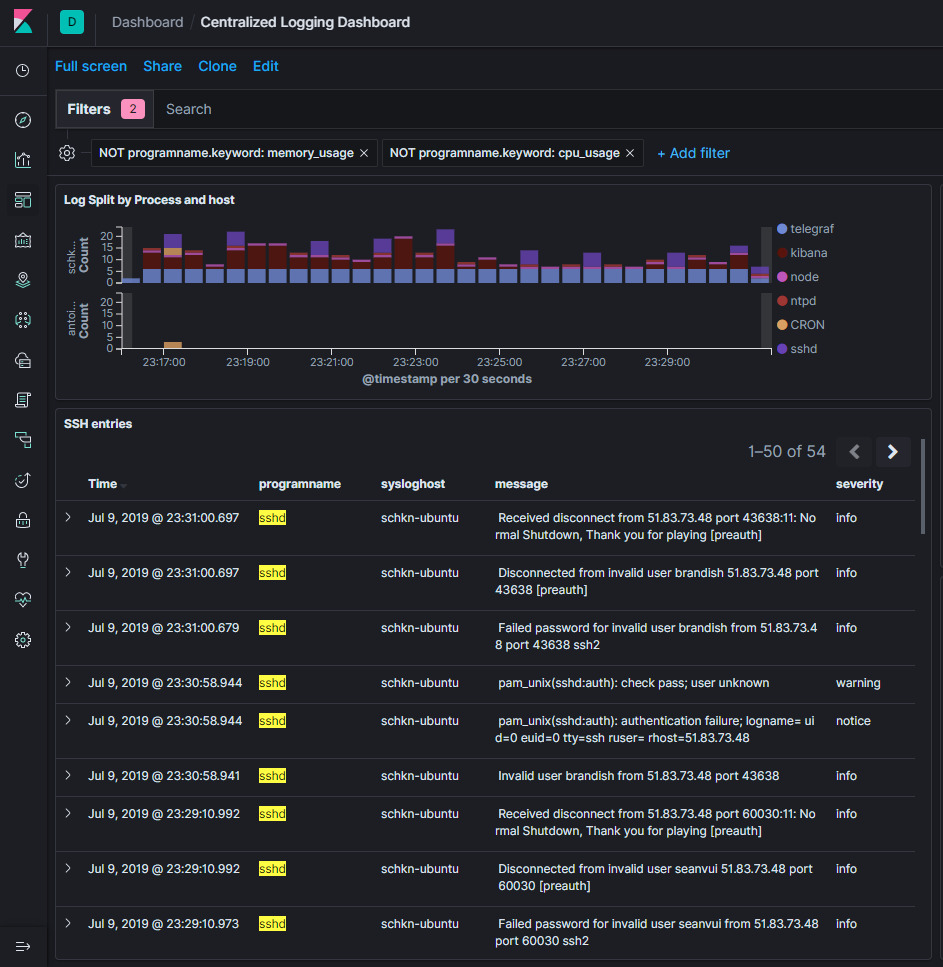Click the '1–50 of 54' pagination text
The image size is (943, 967).
pos(786,451)
